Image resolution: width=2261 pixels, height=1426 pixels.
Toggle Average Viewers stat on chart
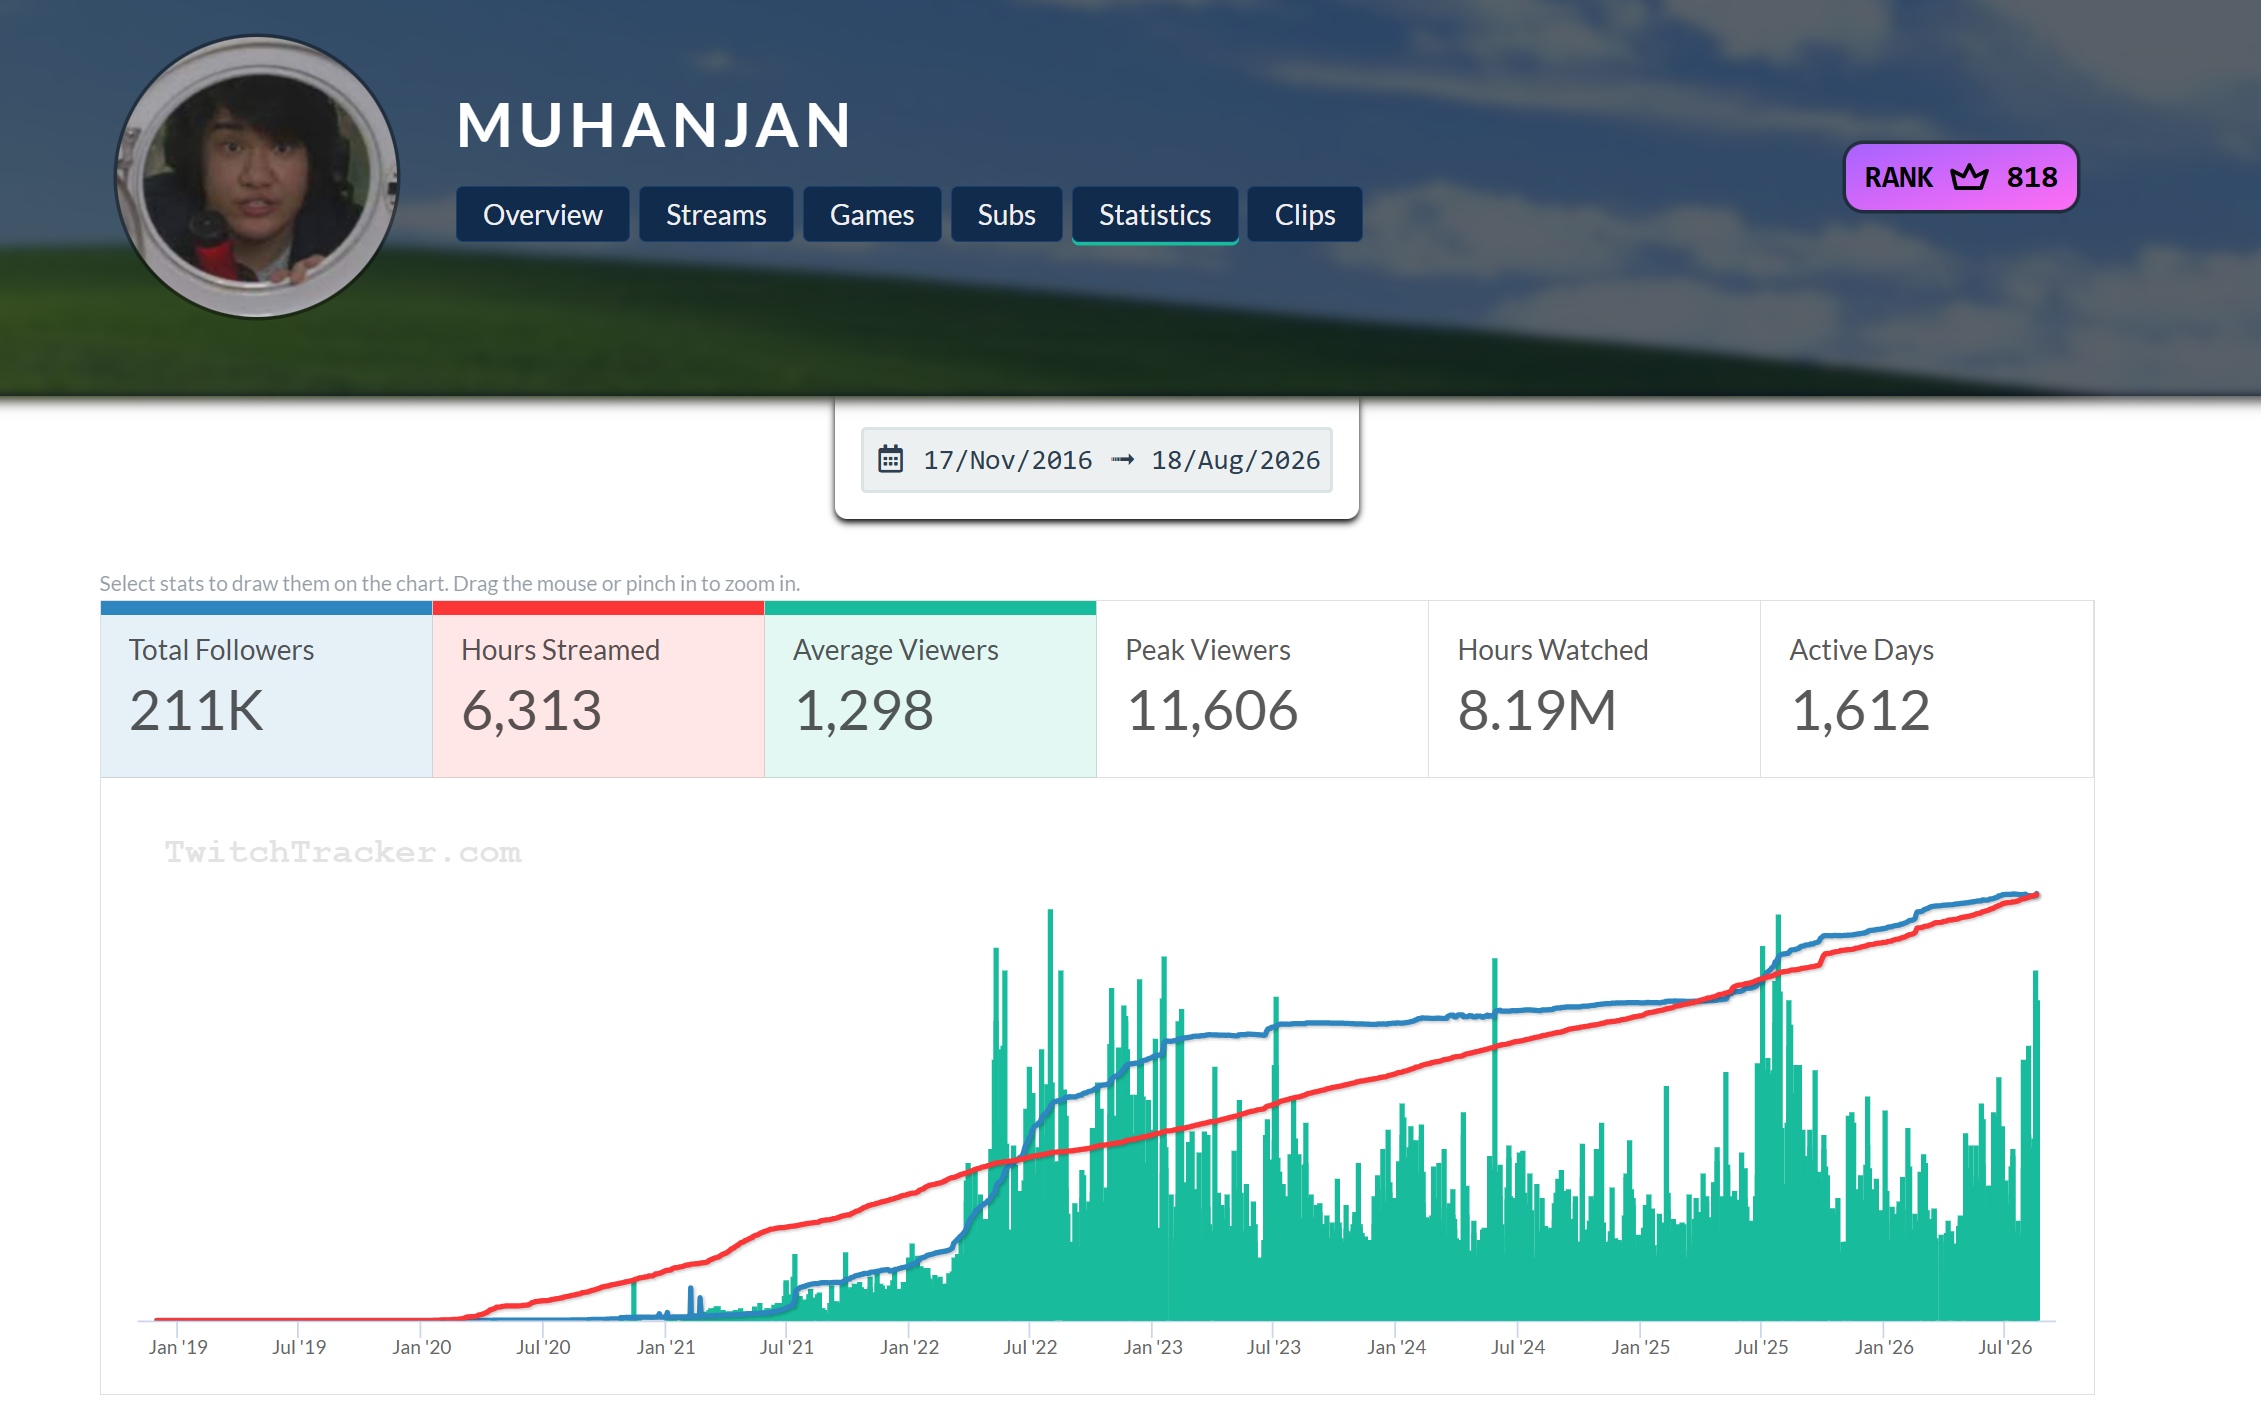[x=930, y=689]
